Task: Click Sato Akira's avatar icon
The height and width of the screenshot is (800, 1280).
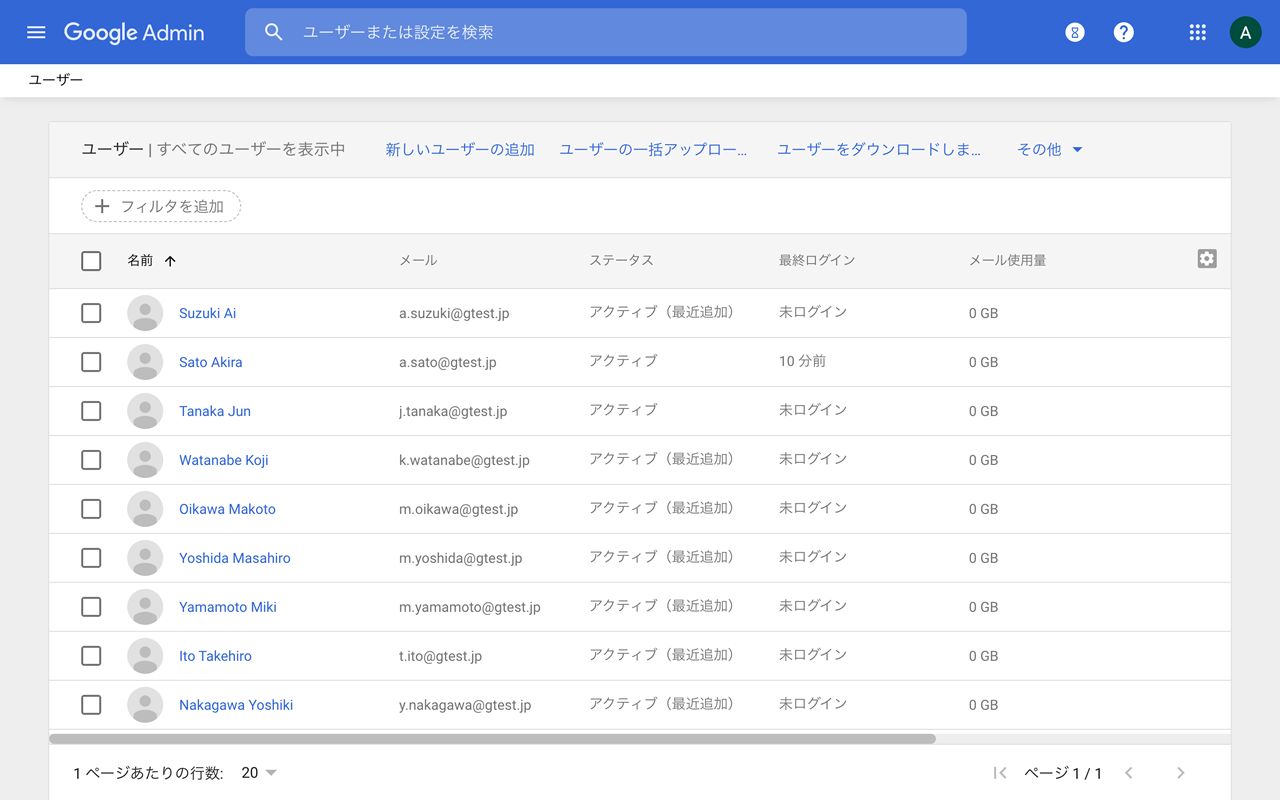Action: click(145, 362)
